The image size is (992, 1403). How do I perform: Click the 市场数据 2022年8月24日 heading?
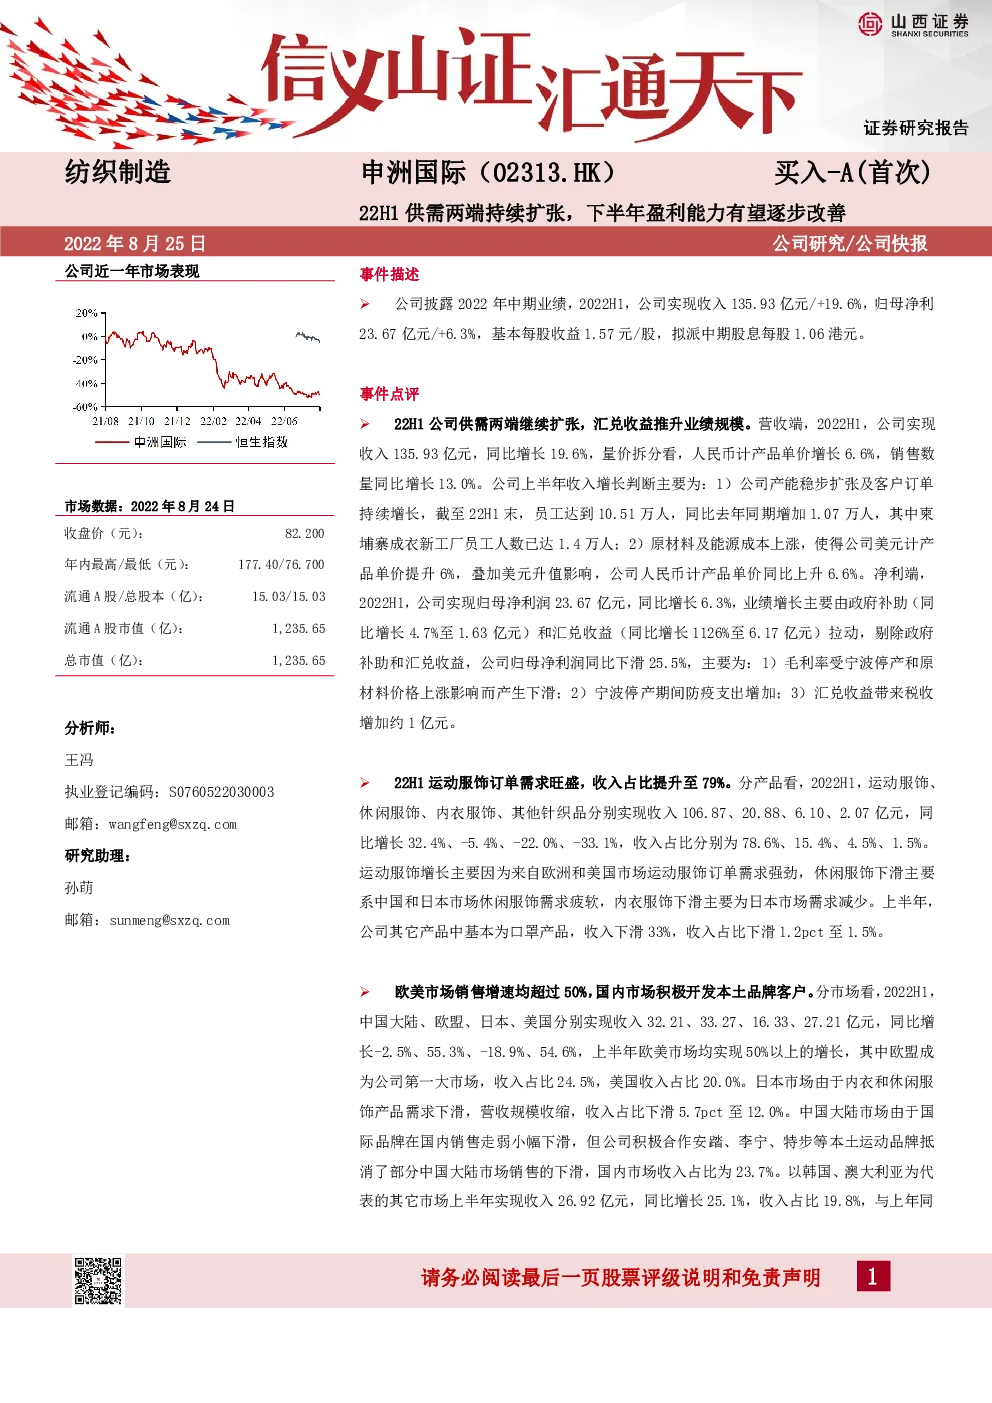[x=149, y=506]
